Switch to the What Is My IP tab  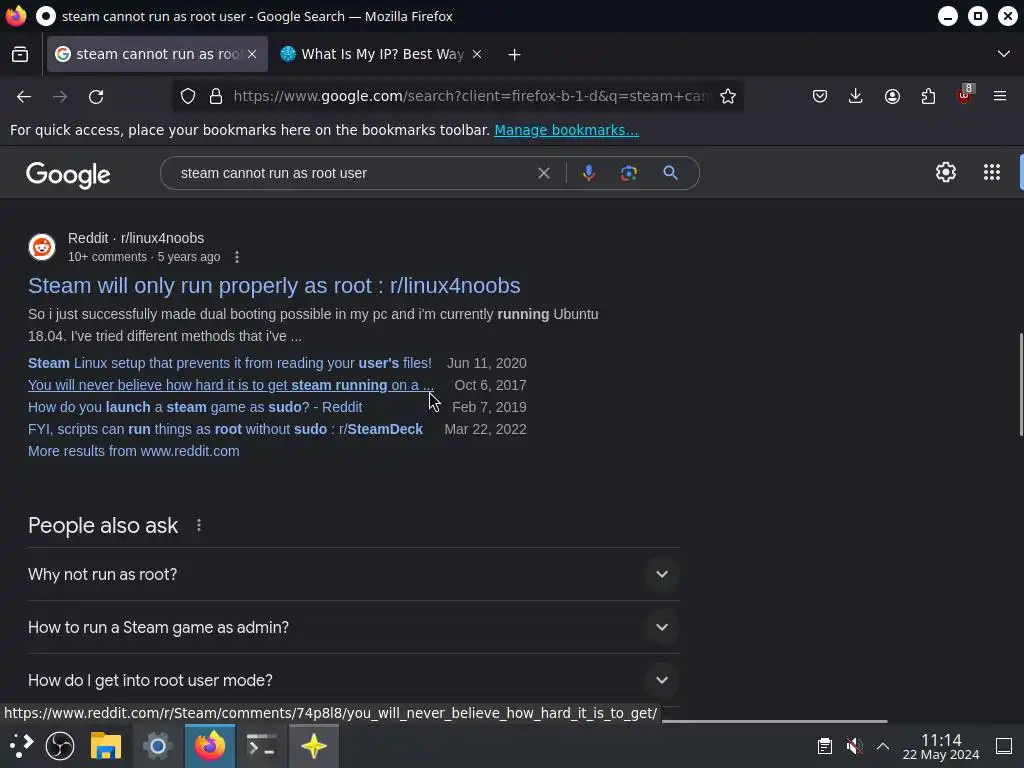click(x=382, y=54)
